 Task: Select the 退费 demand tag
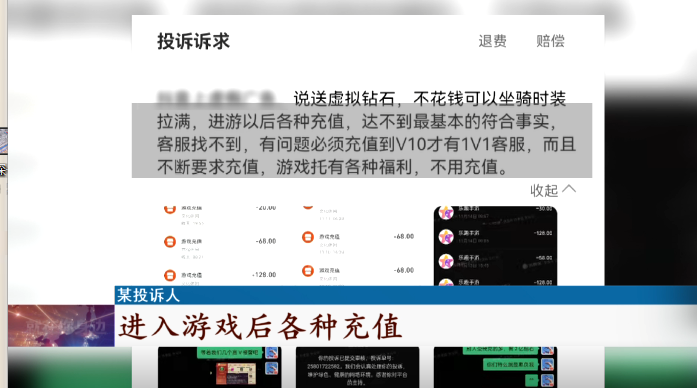(493, 41)
